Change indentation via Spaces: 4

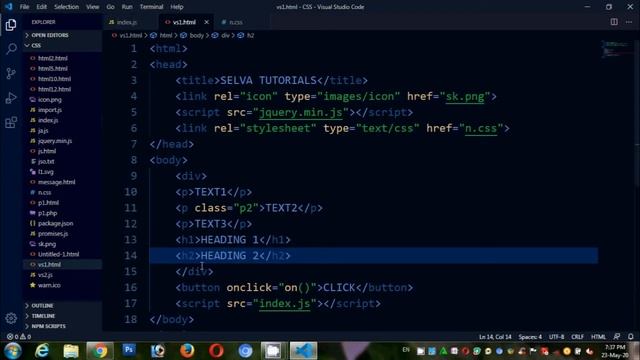(x=530, y=337)
